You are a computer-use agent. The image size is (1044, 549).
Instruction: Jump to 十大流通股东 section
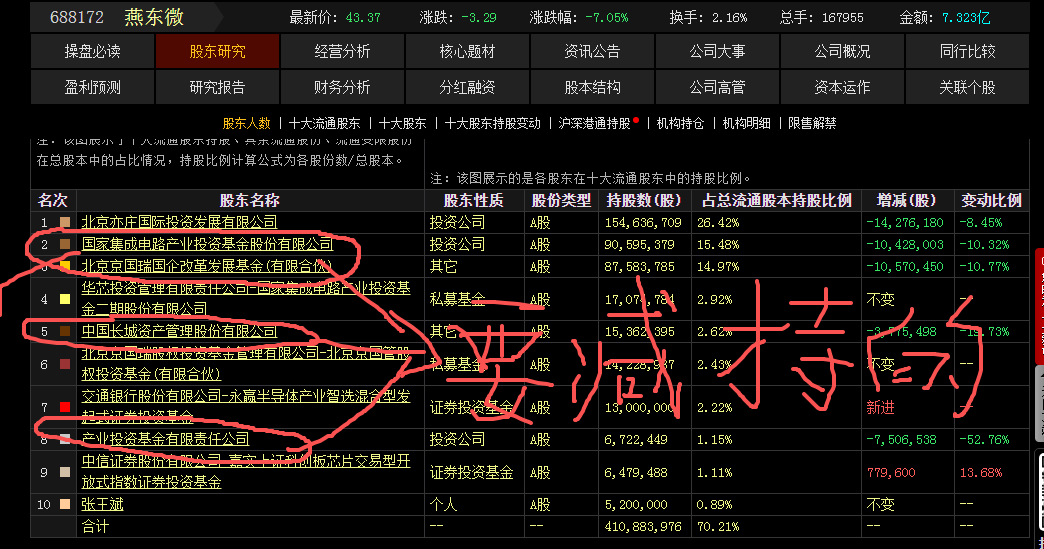324,123
